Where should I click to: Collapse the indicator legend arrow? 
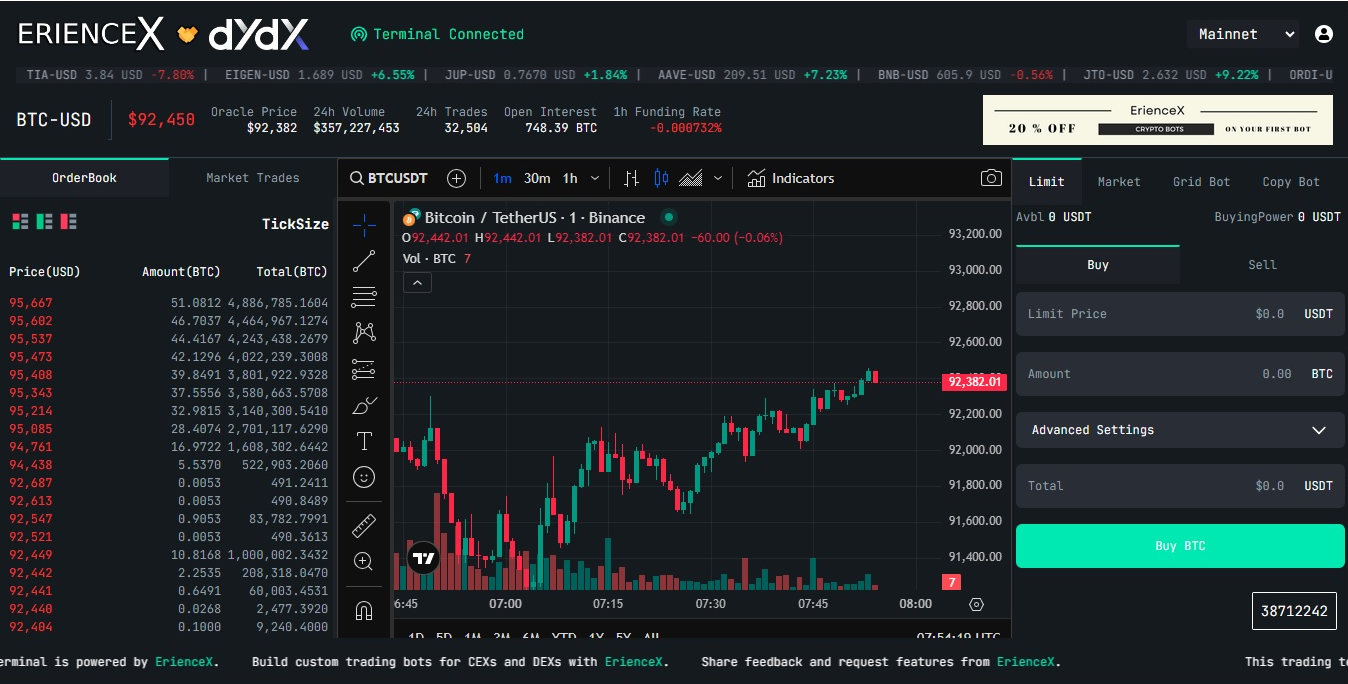(417, 283)
